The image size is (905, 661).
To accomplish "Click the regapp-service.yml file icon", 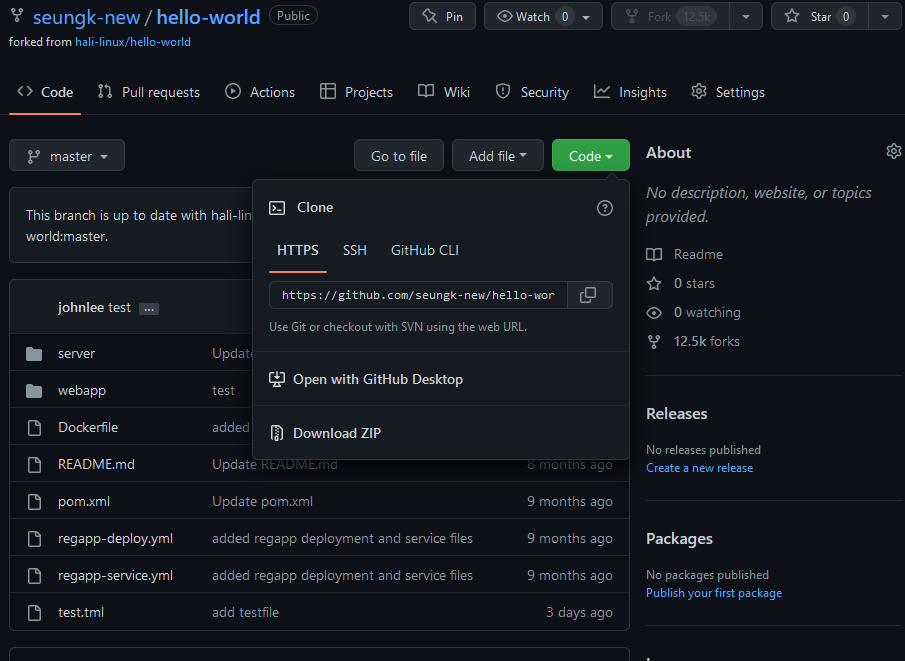I will (35, 576).
